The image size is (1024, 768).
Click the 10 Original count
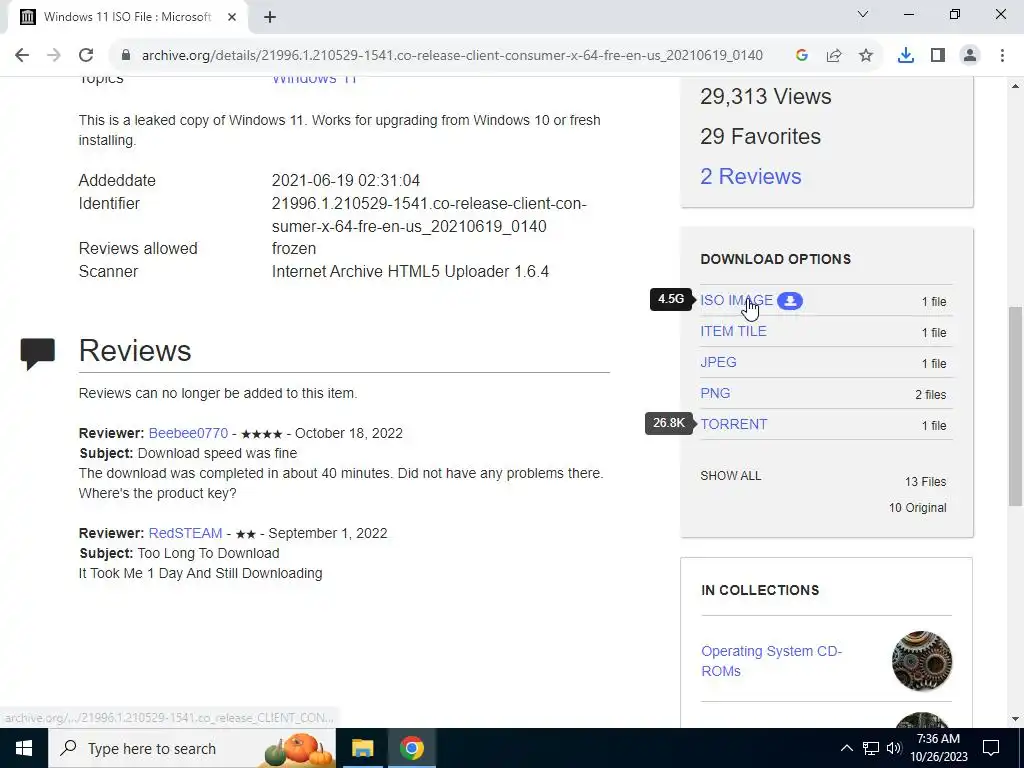pos(917,508)
